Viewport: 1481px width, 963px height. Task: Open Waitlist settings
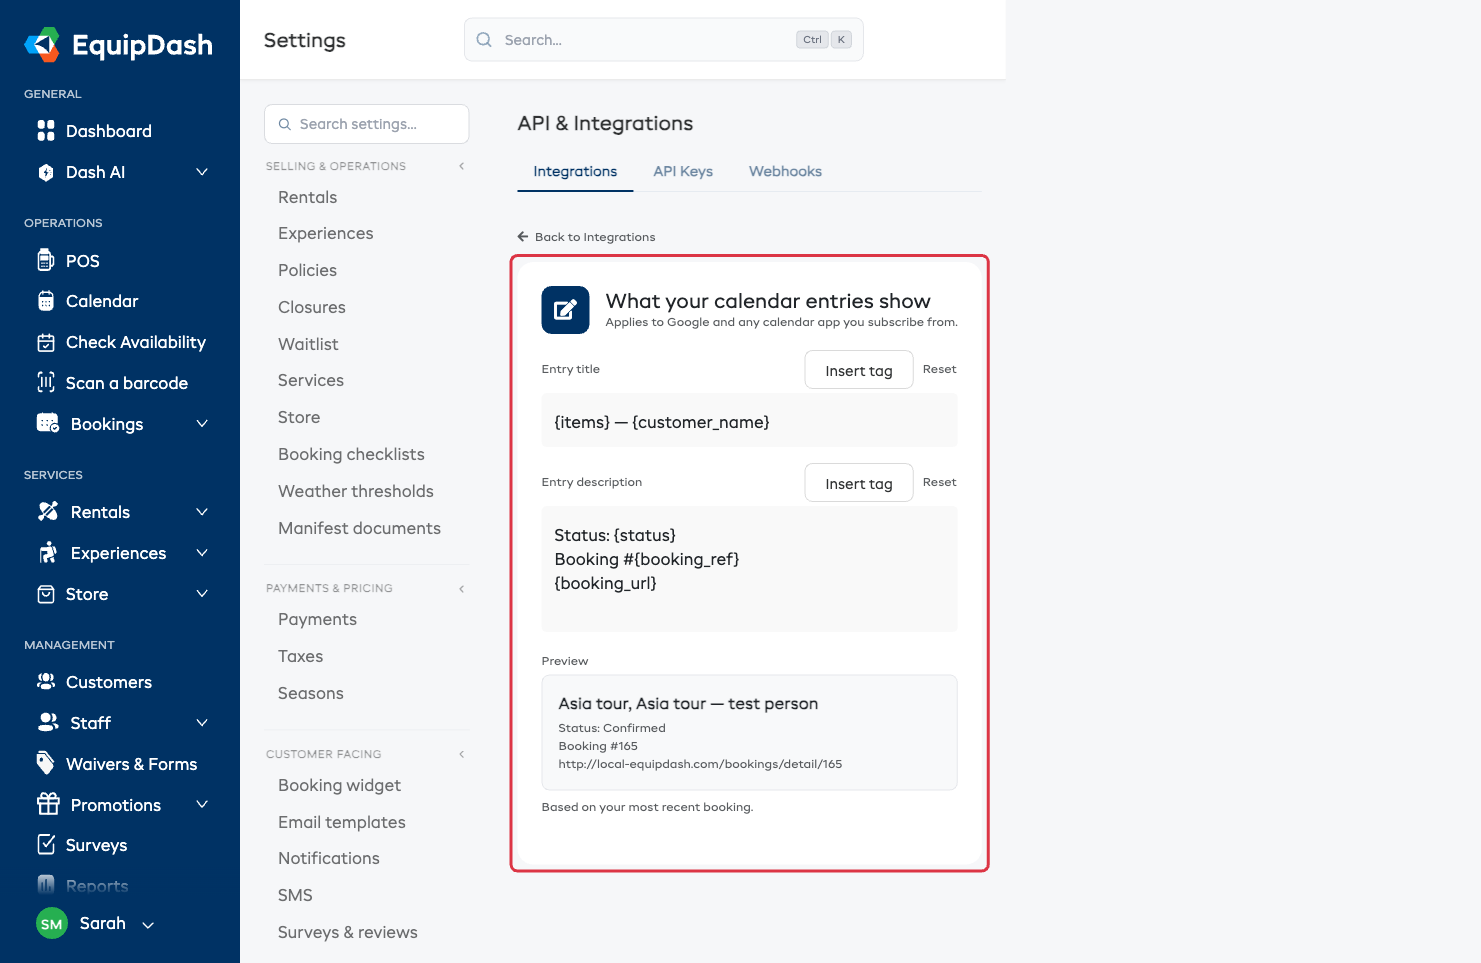coord(308,344)
